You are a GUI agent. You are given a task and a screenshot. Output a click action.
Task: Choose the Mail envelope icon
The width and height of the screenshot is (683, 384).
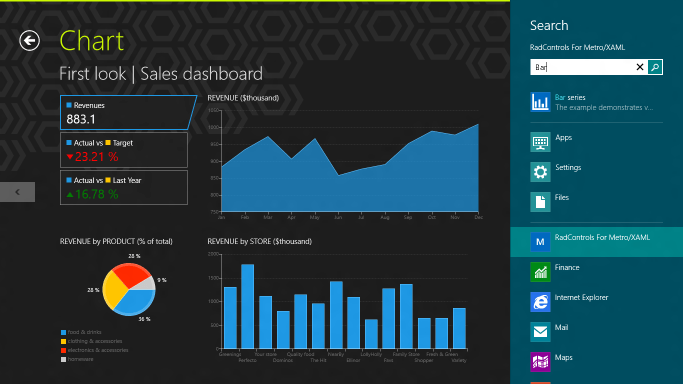click(540, 332)
